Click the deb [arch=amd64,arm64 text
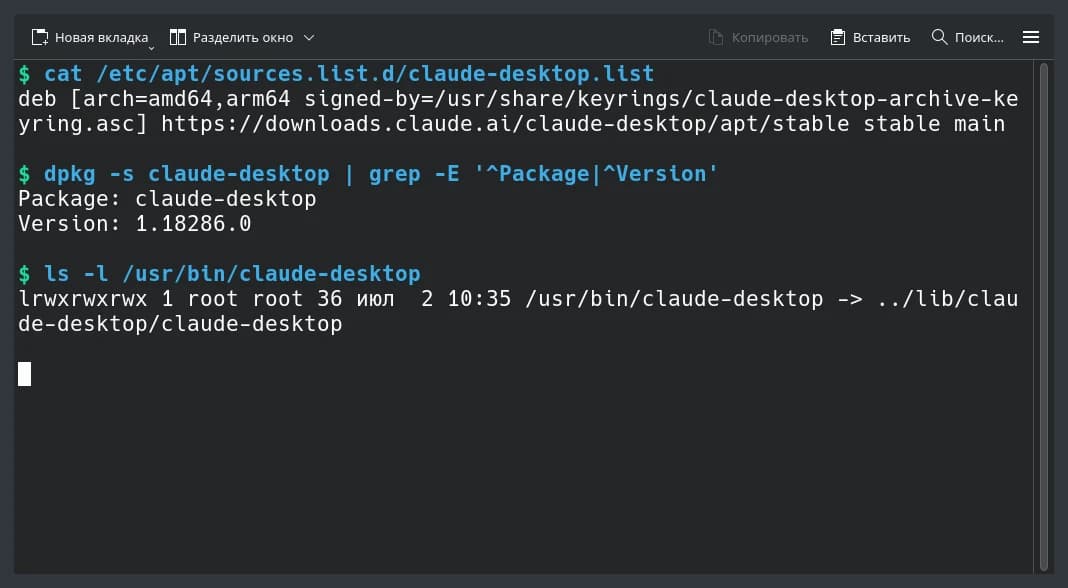The height and width of the screenshot is (588, 1068). (x=154, y=99)
